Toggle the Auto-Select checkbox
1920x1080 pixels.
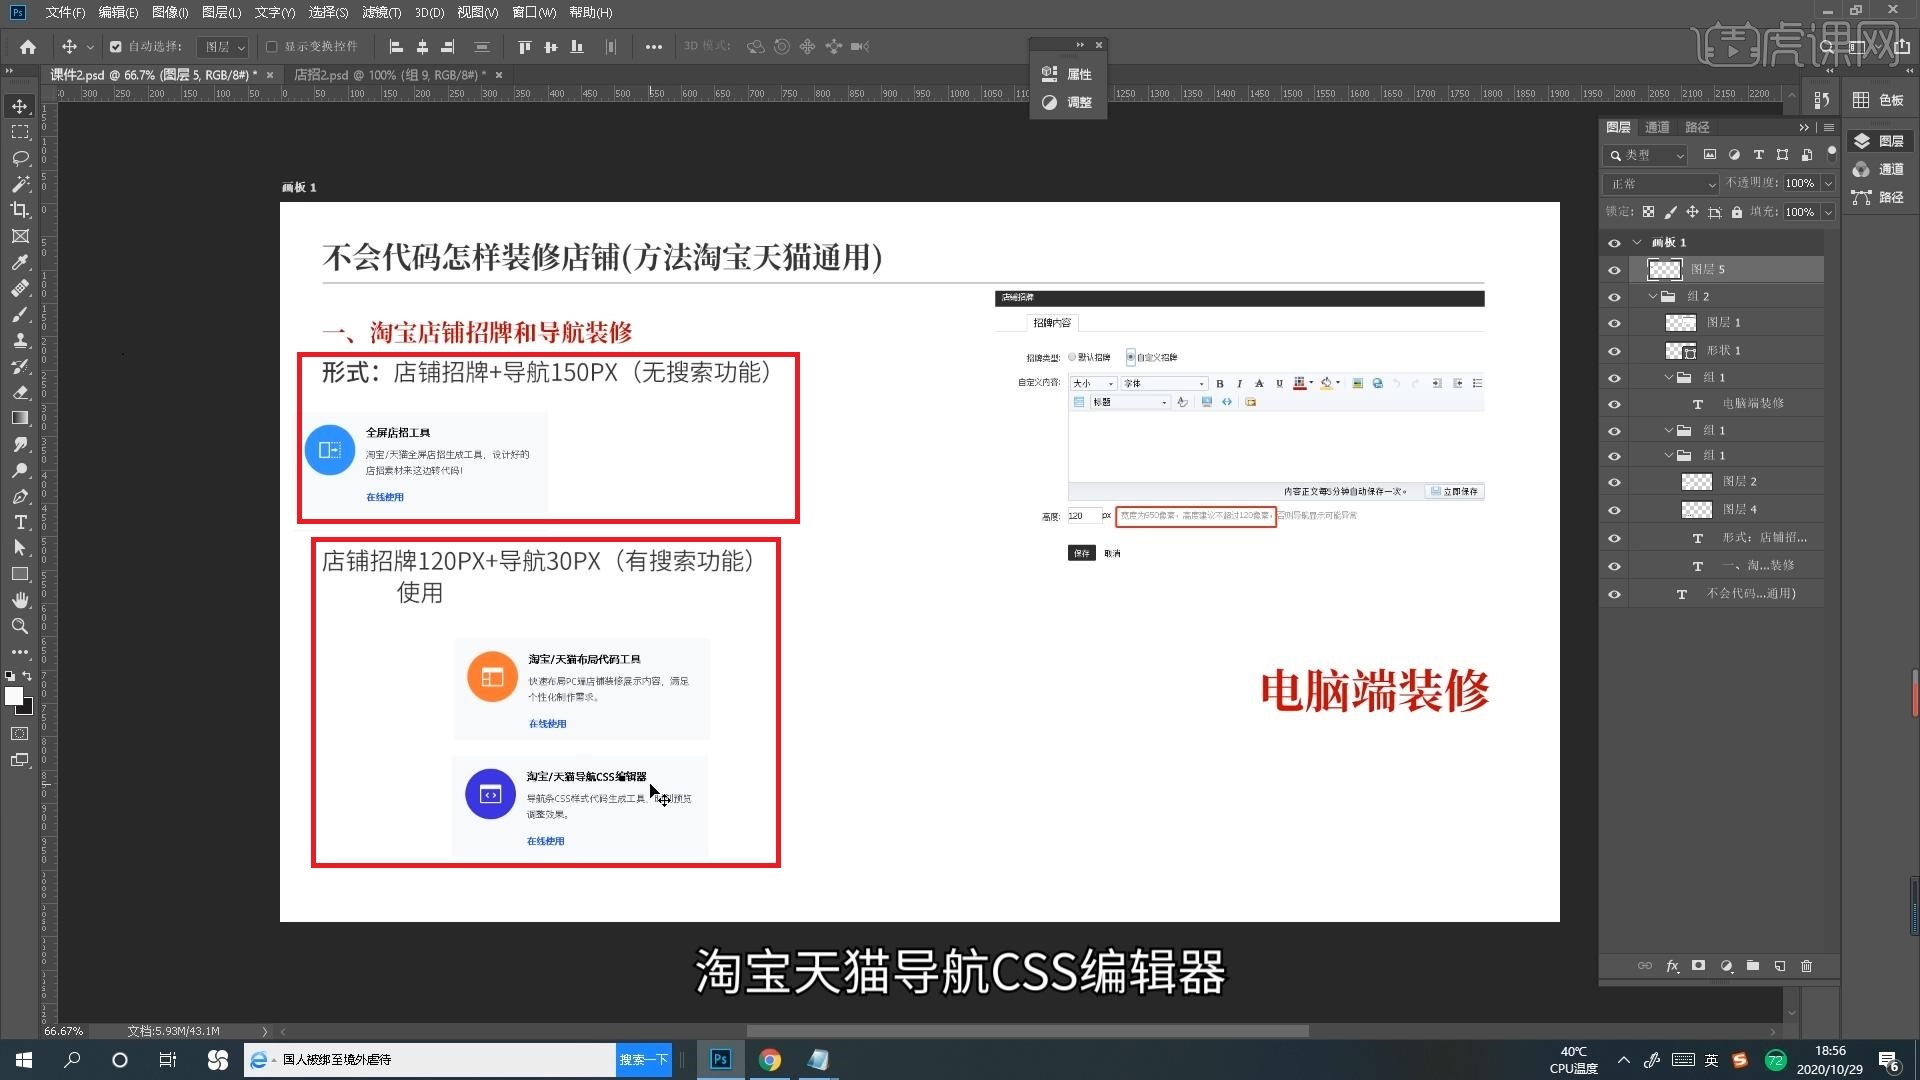(x=116, y=47)
